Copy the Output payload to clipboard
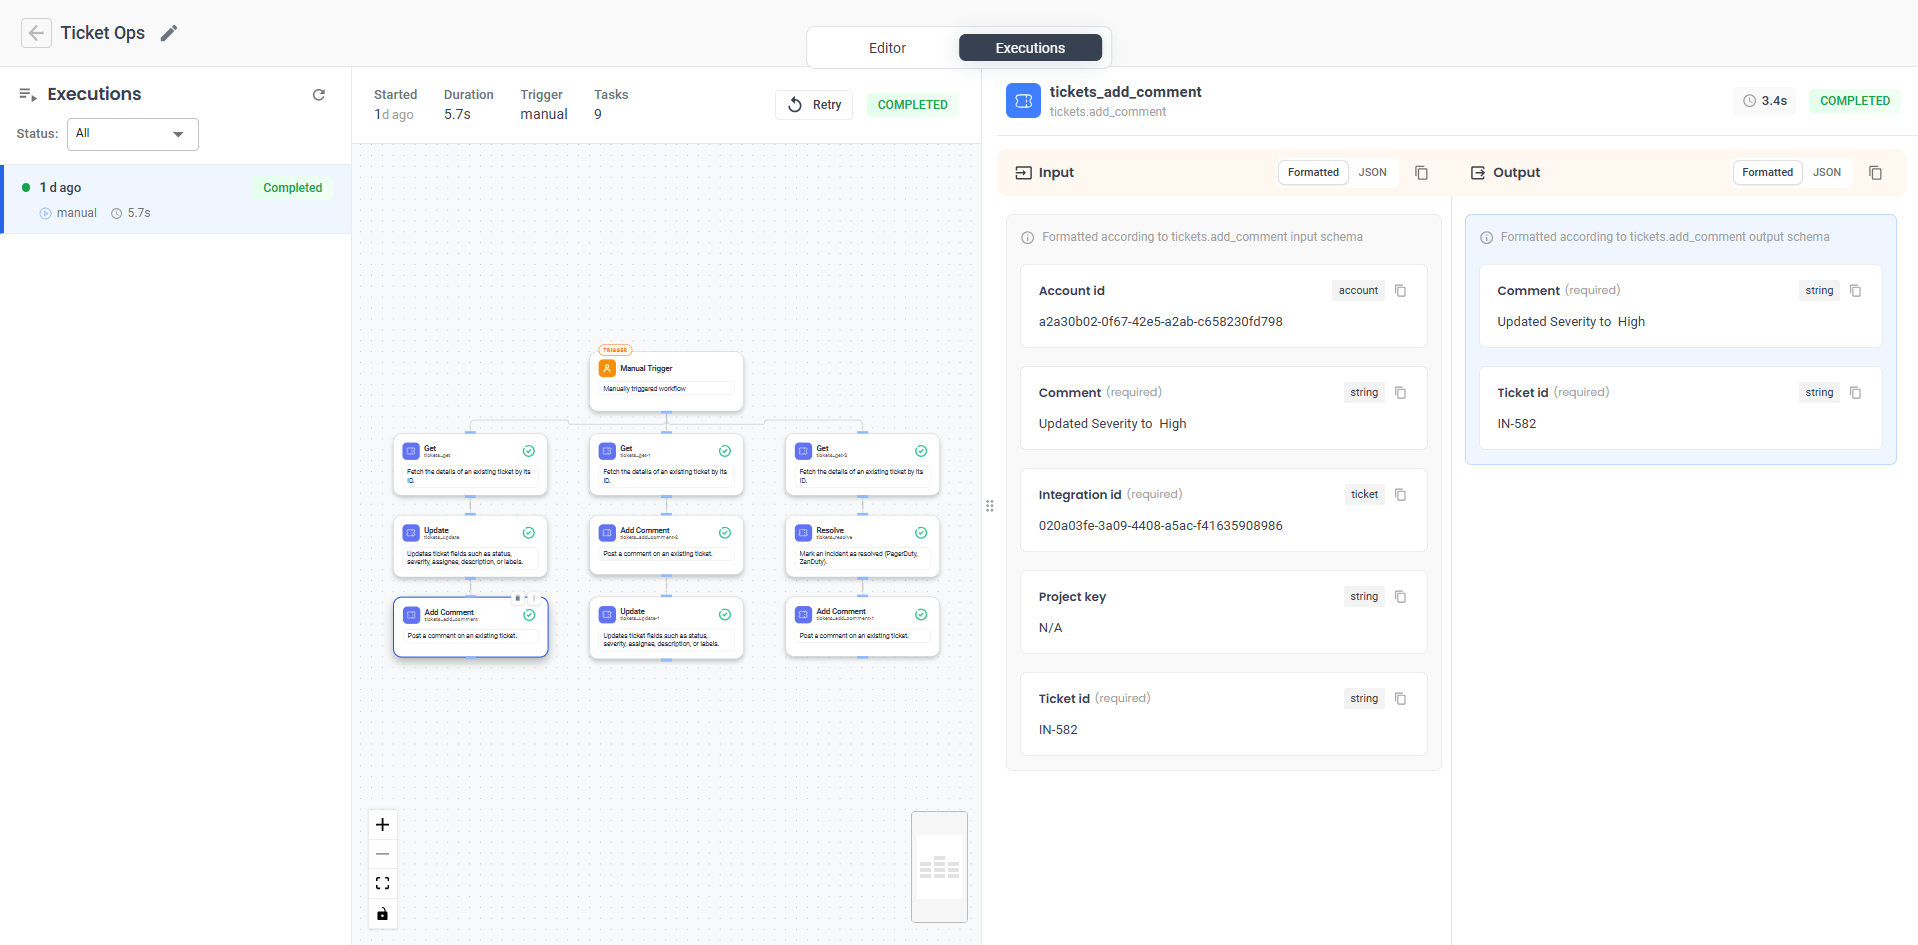Screen dimensions: 1918x945 click(x=1875, y=172)
